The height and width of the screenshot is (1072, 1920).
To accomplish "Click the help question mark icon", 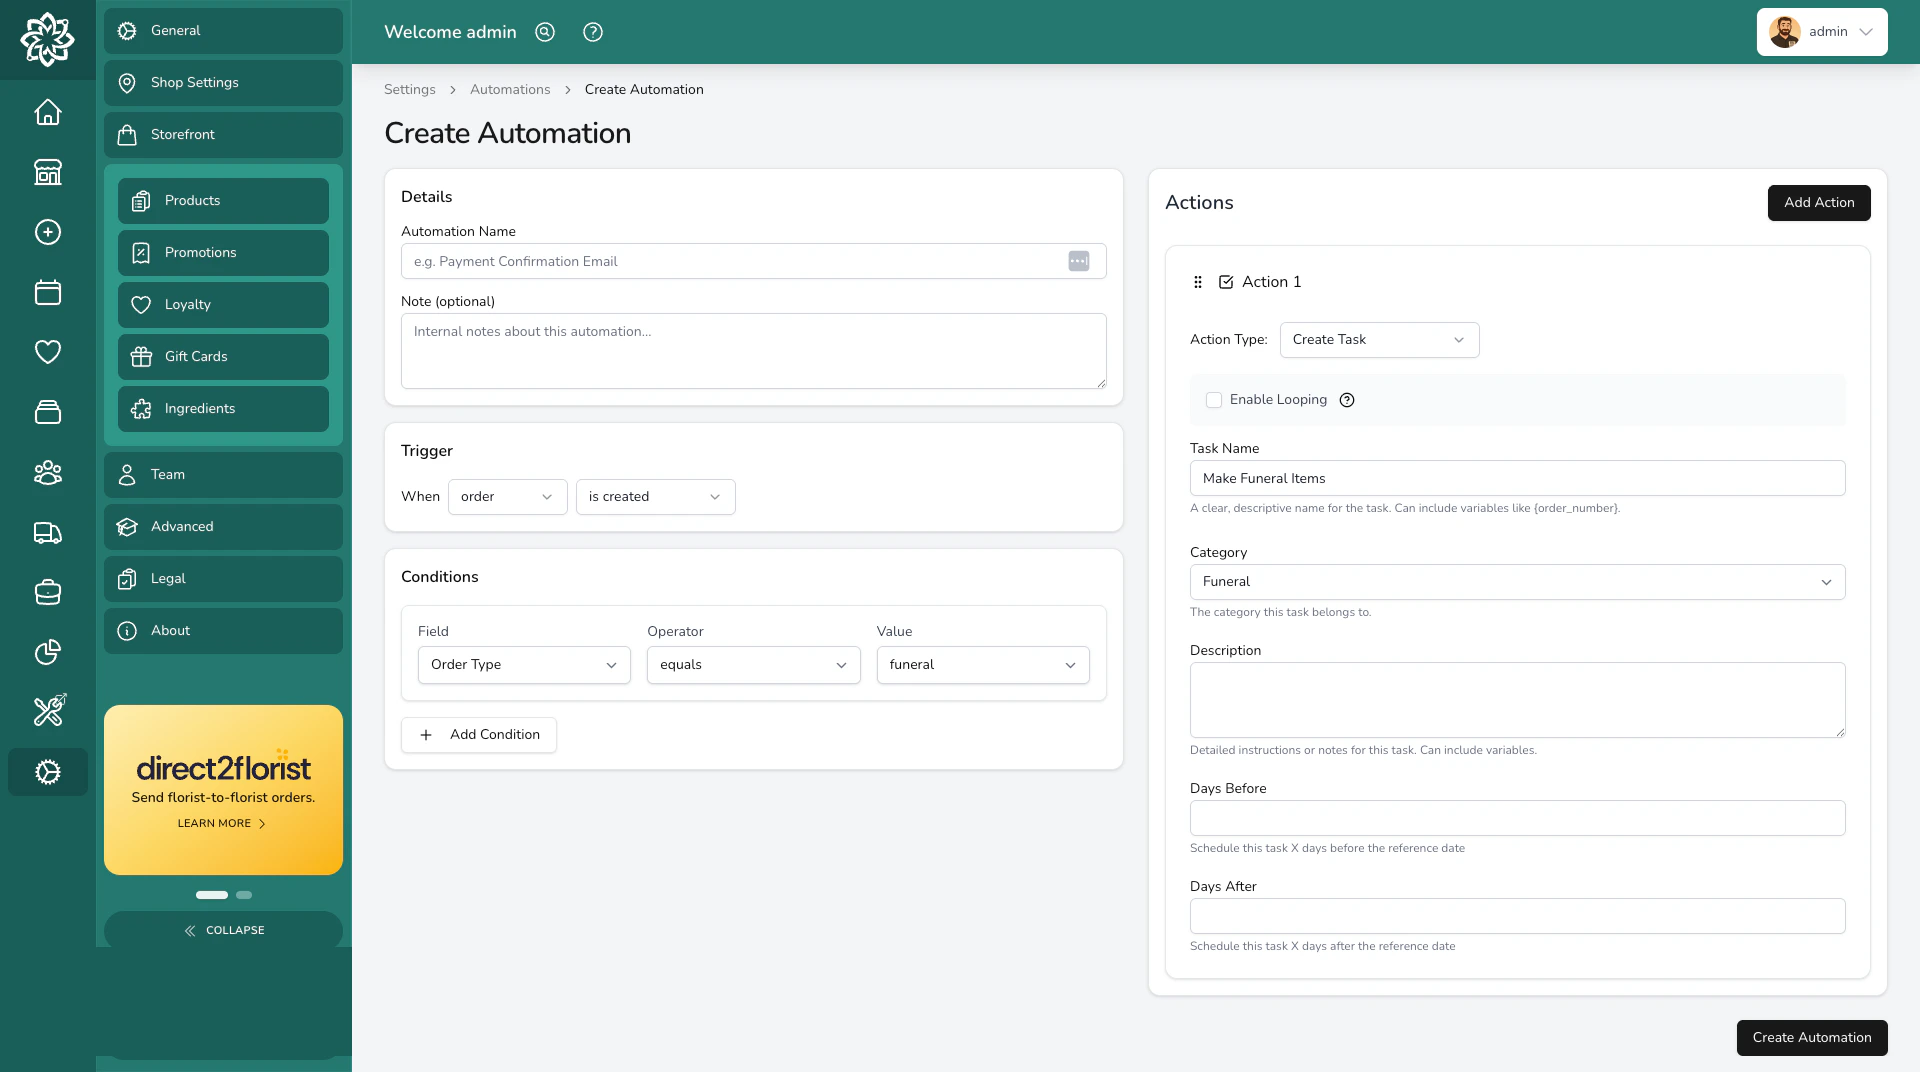I will pyautogui.click(x=592, y=32).
